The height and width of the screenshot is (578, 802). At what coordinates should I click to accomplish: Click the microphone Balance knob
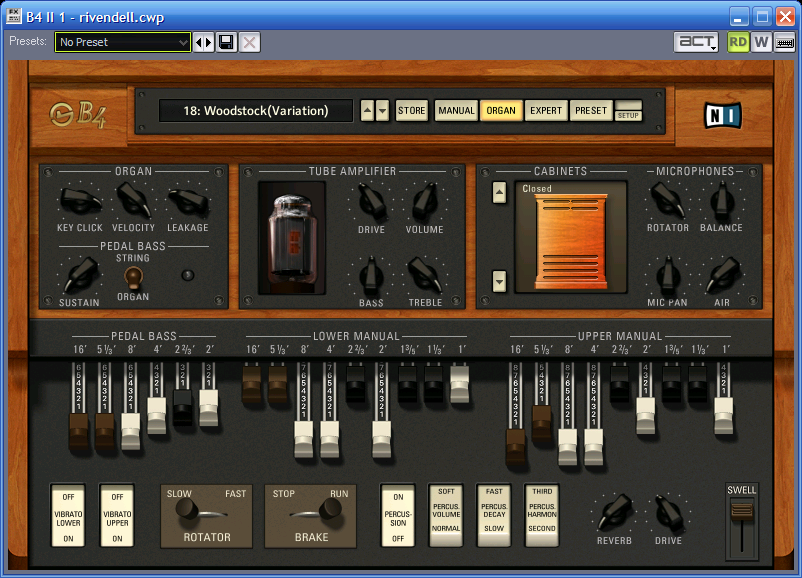(x=721, y=201)
